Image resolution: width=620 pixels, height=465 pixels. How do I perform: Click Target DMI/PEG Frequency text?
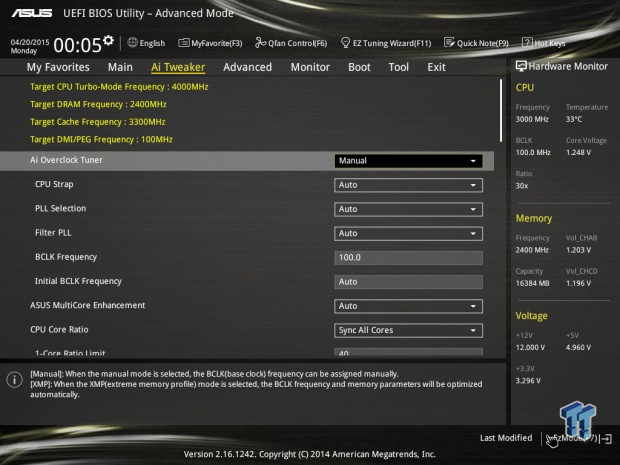[x=101, y=140]
